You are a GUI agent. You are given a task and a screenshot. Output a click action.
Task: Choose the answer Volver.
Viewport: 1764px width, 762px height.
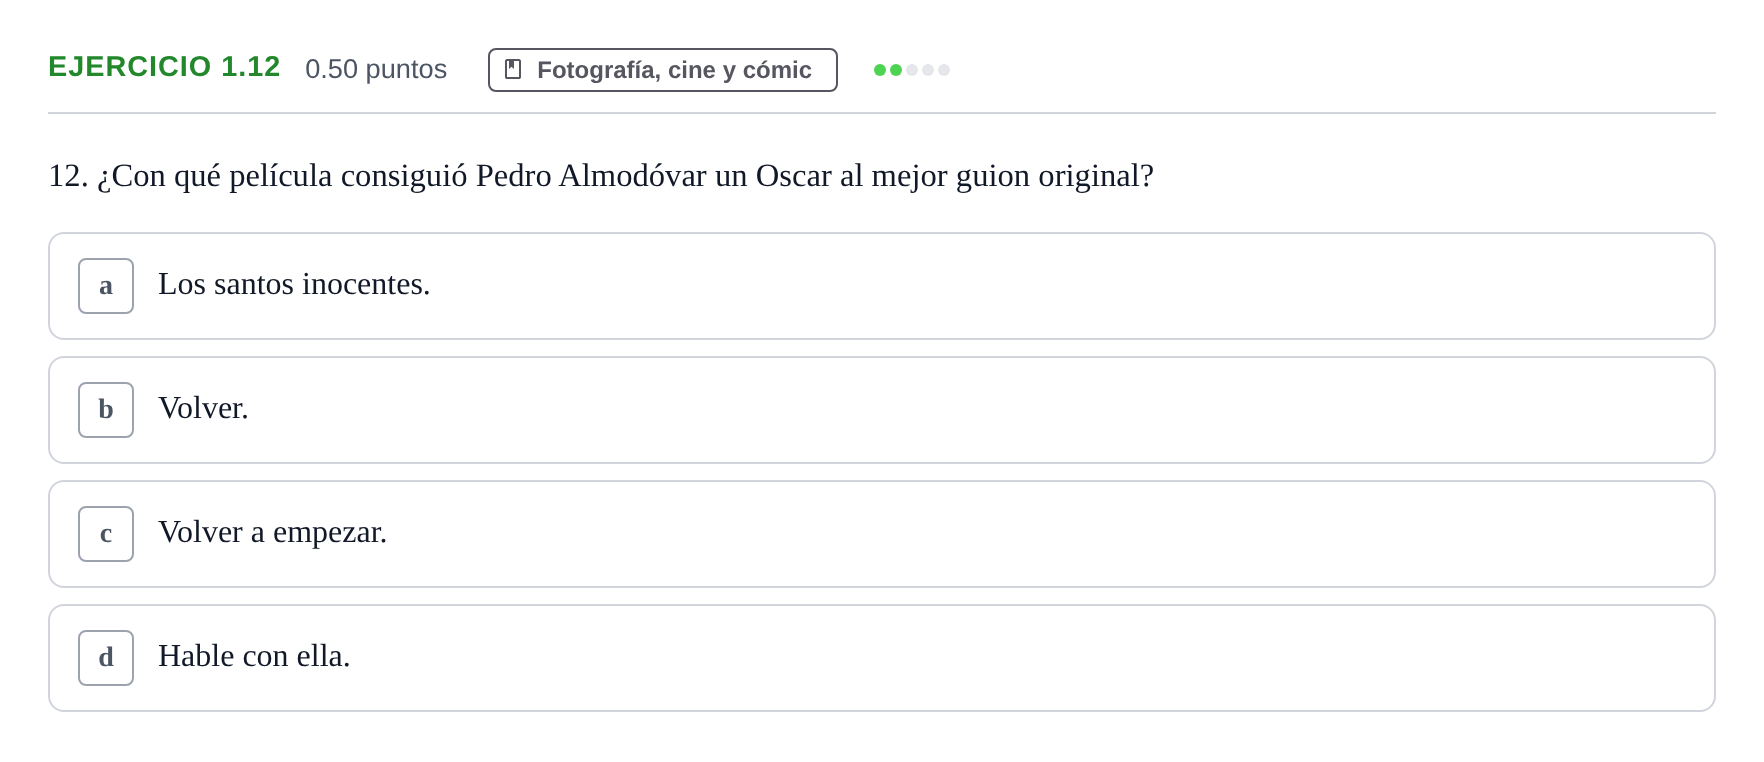tap(203, 409)
